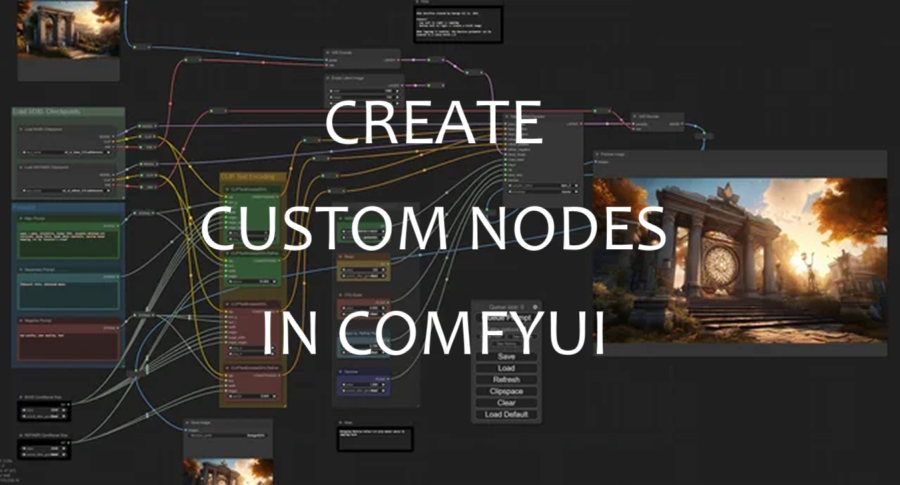The image size is (900, 485).
Task: Click the Save button in the queue panel
Action: click(x=506, y=356)
